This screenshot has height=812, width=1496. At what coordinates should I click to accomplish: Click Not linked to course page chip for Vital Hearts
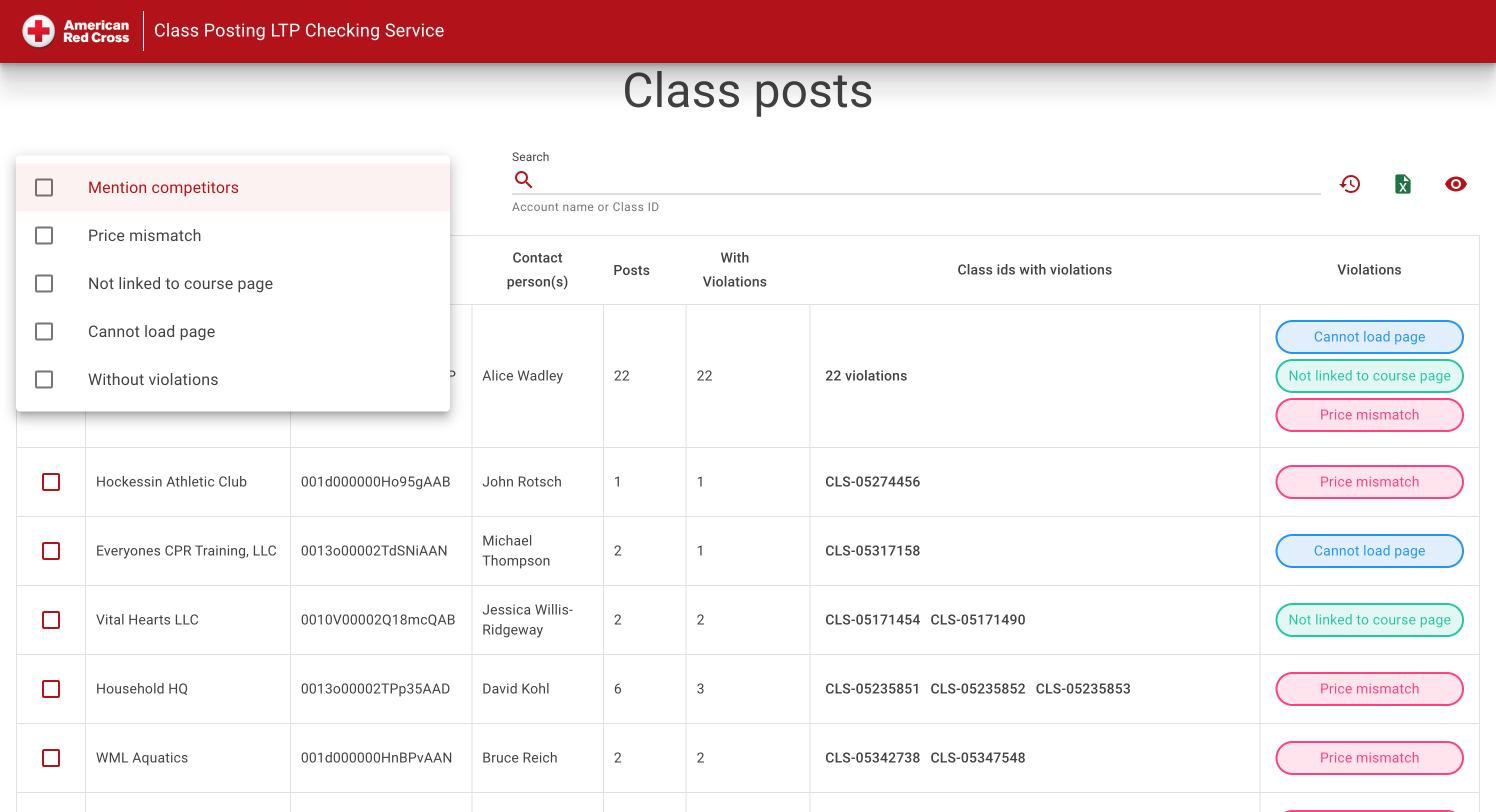coord(1369,620)
